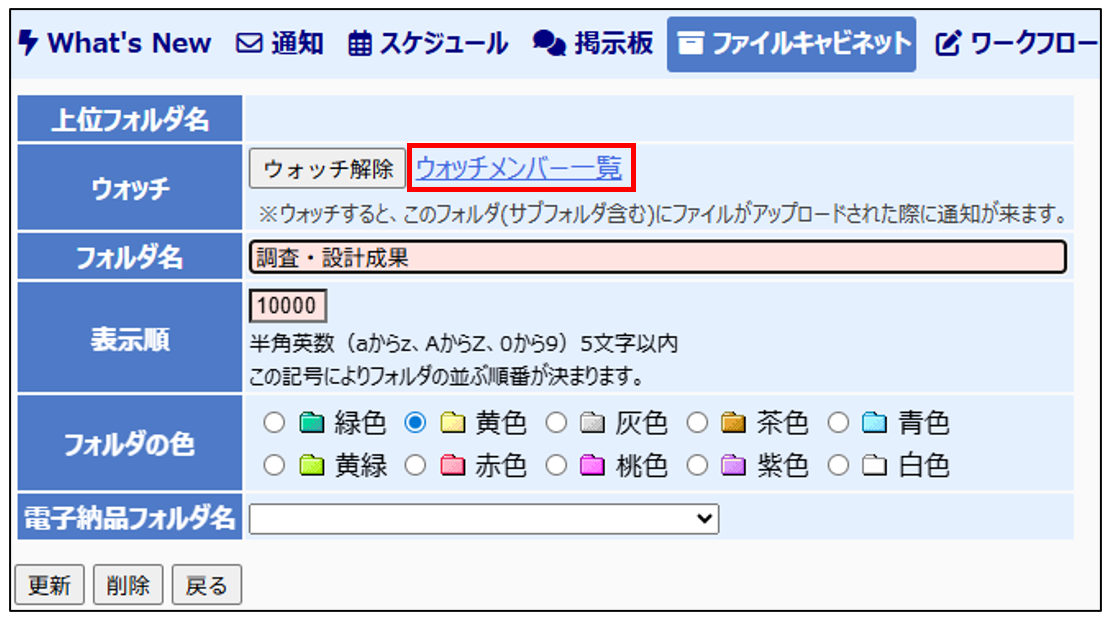
Task: Open the ウォッチメンバー一覧 link
Action: (x=518, y=168)
